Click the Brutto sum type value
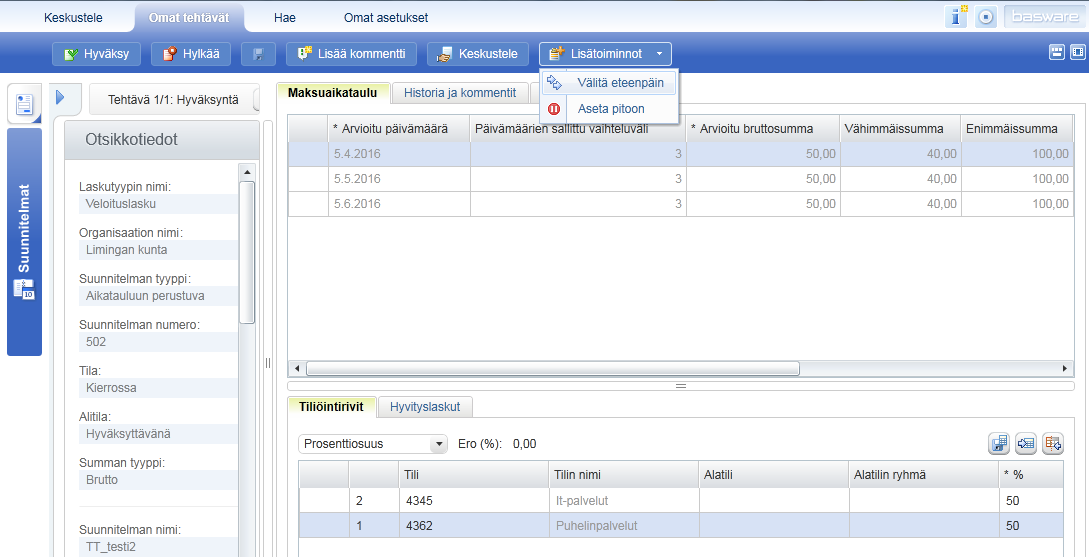1089x557 pixels. click(x=158, y=479)
